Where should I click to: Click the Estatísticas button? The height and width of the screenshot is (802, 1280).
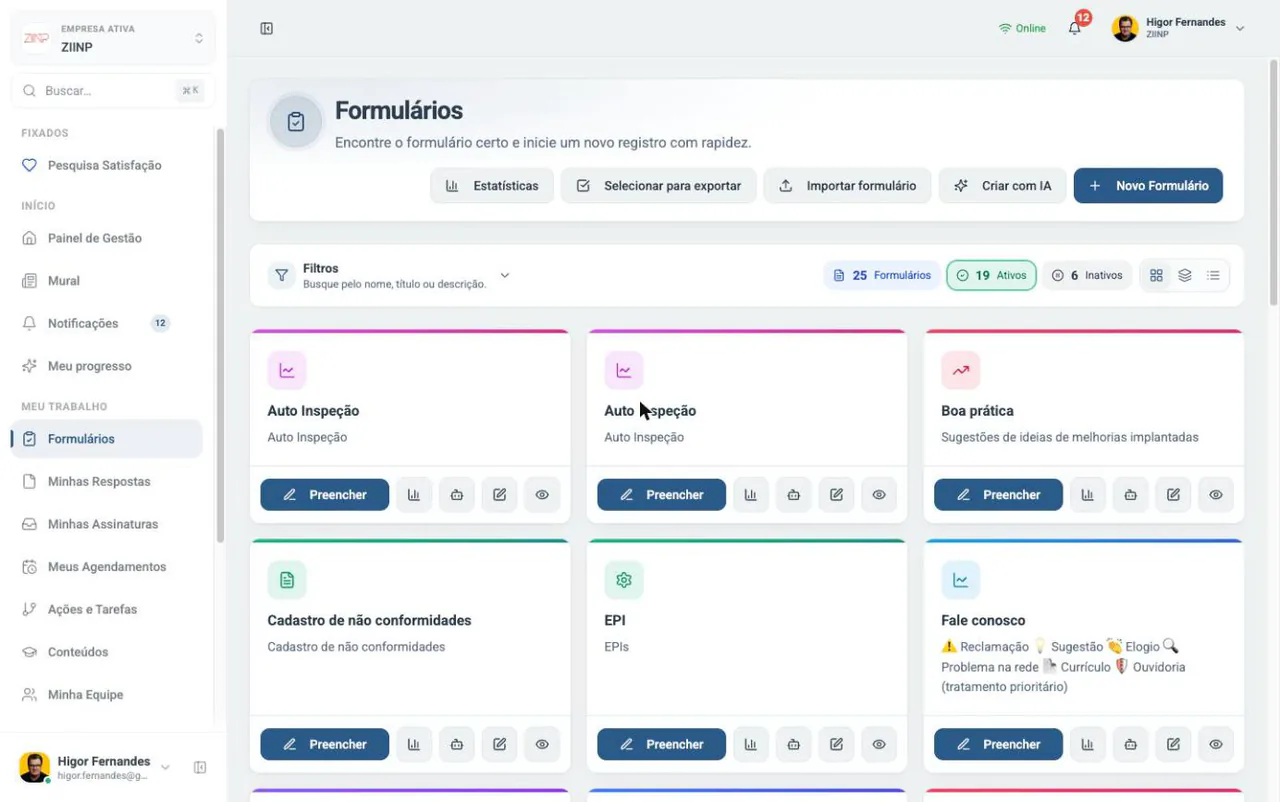point(492,185)
